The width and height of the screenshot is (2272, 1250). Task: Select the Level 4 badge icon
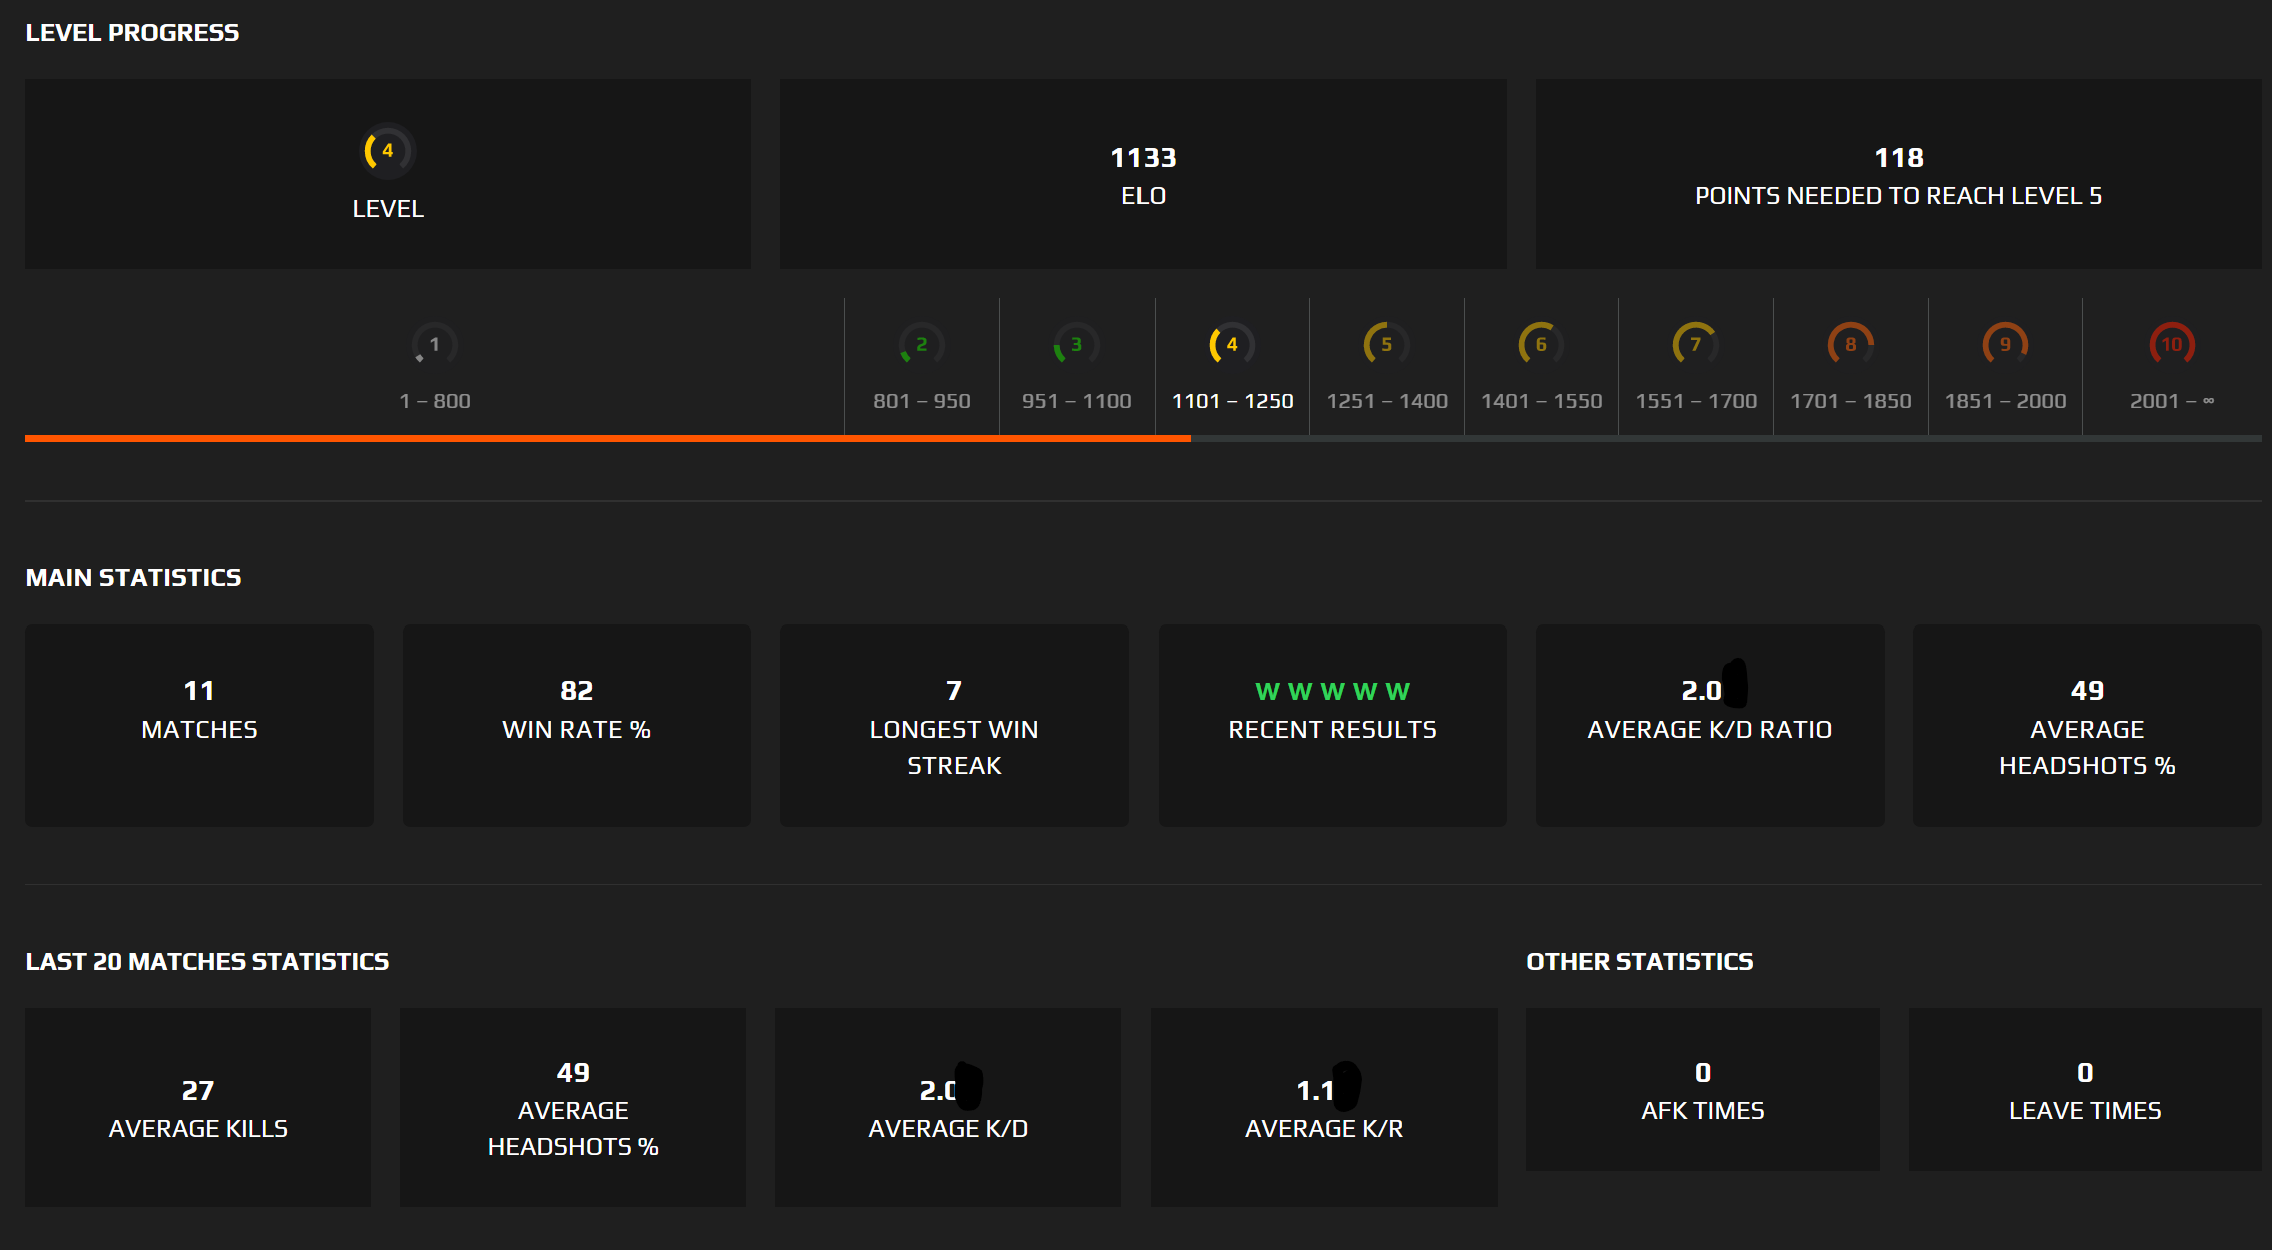pos(388,152)
